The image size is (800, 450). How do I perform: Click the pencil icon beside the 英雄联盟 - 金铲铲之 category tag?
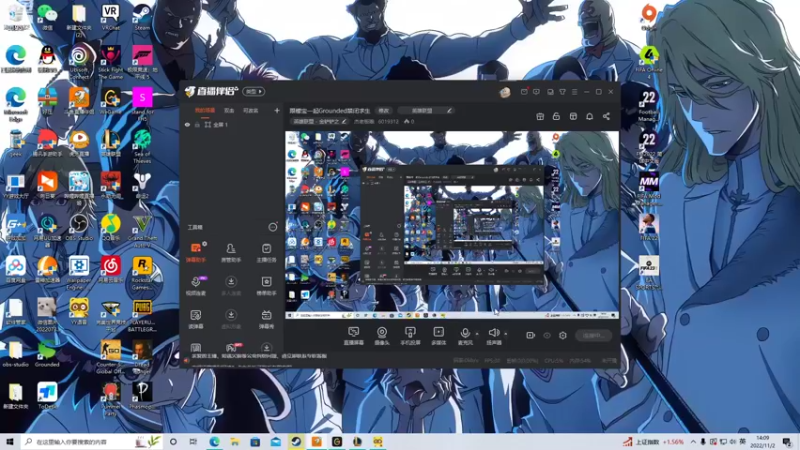click(x=344, y=121)
